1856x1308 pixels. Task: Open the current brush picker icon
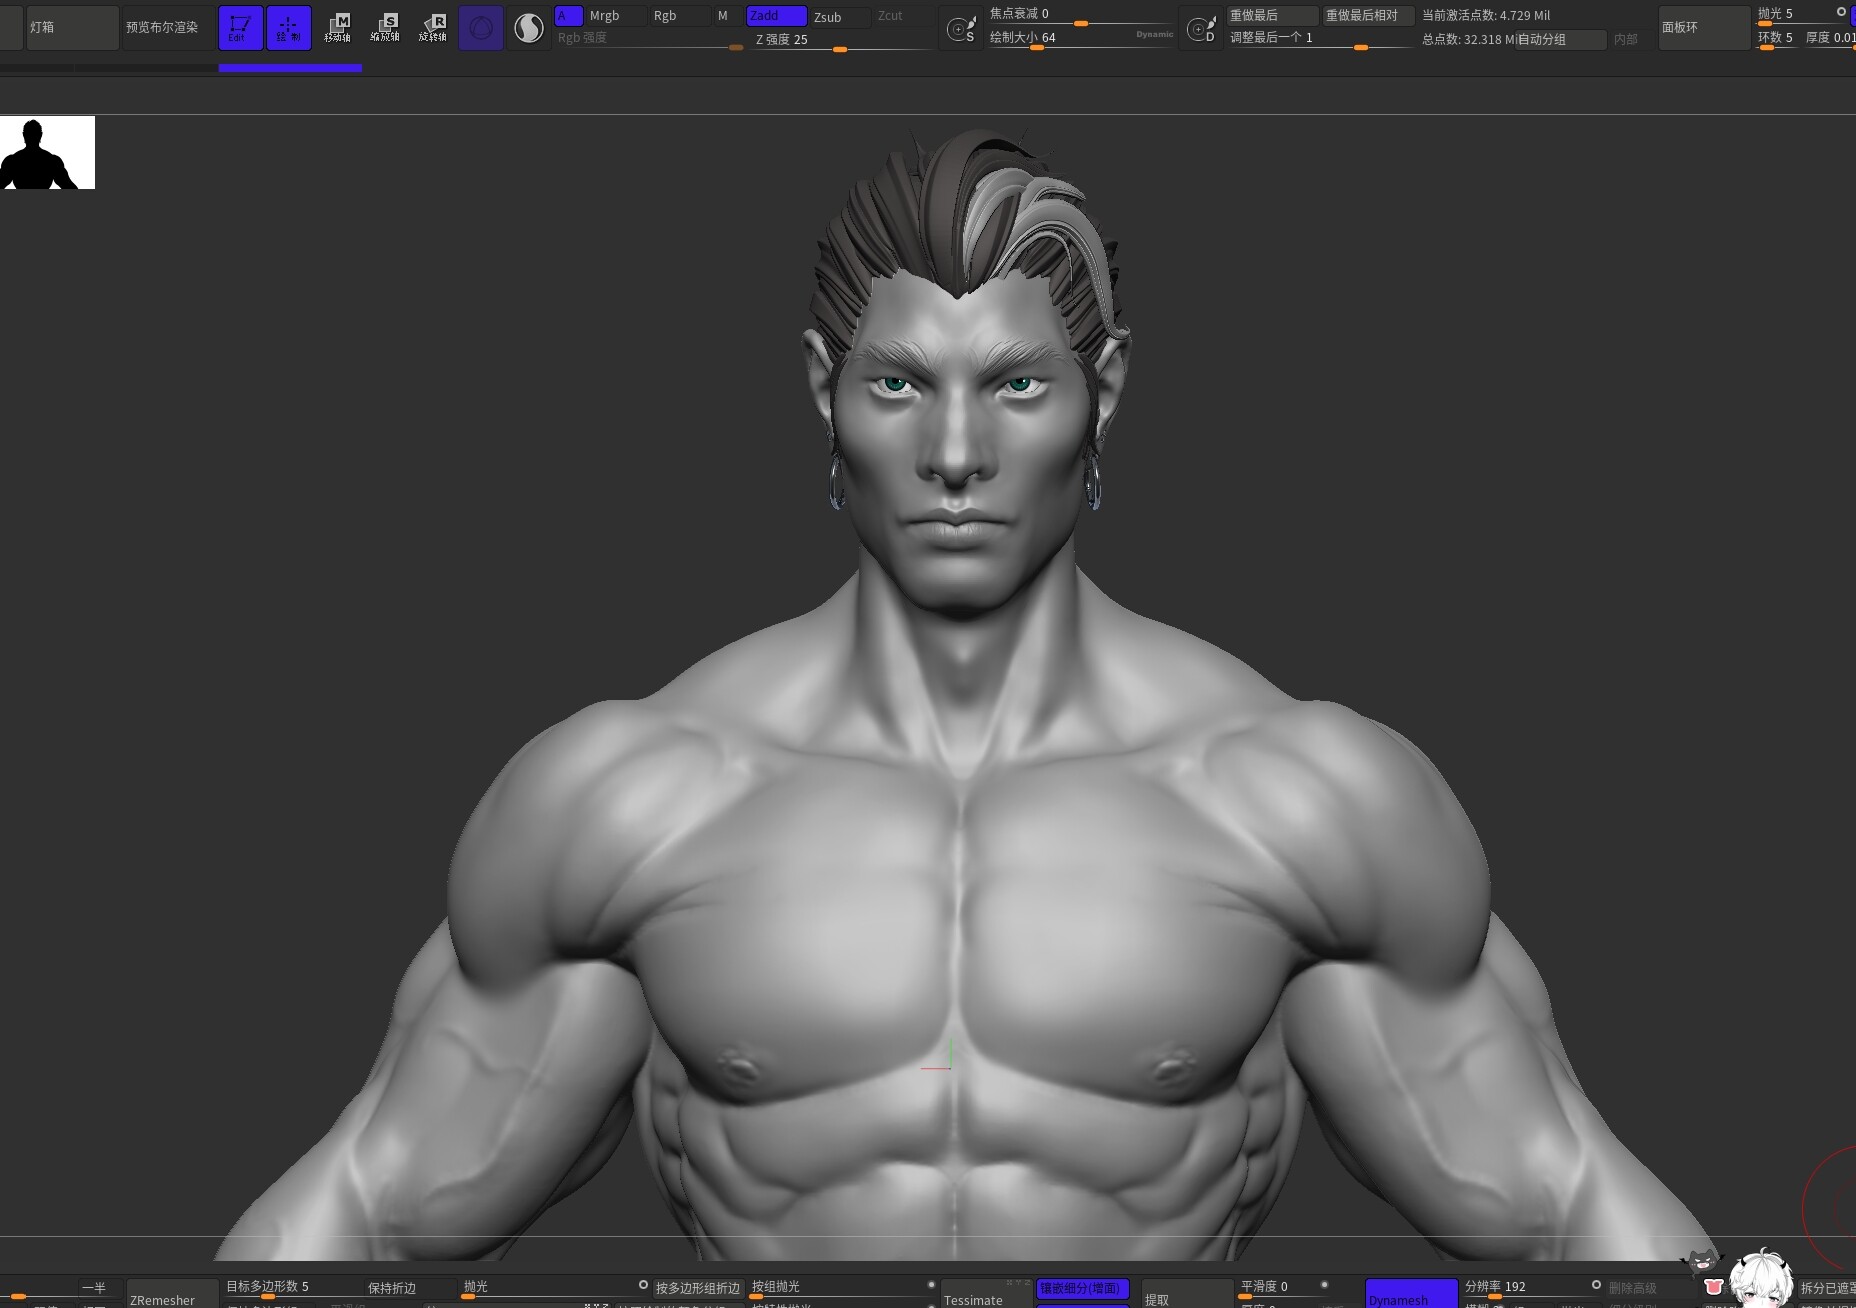coord(481,27)
